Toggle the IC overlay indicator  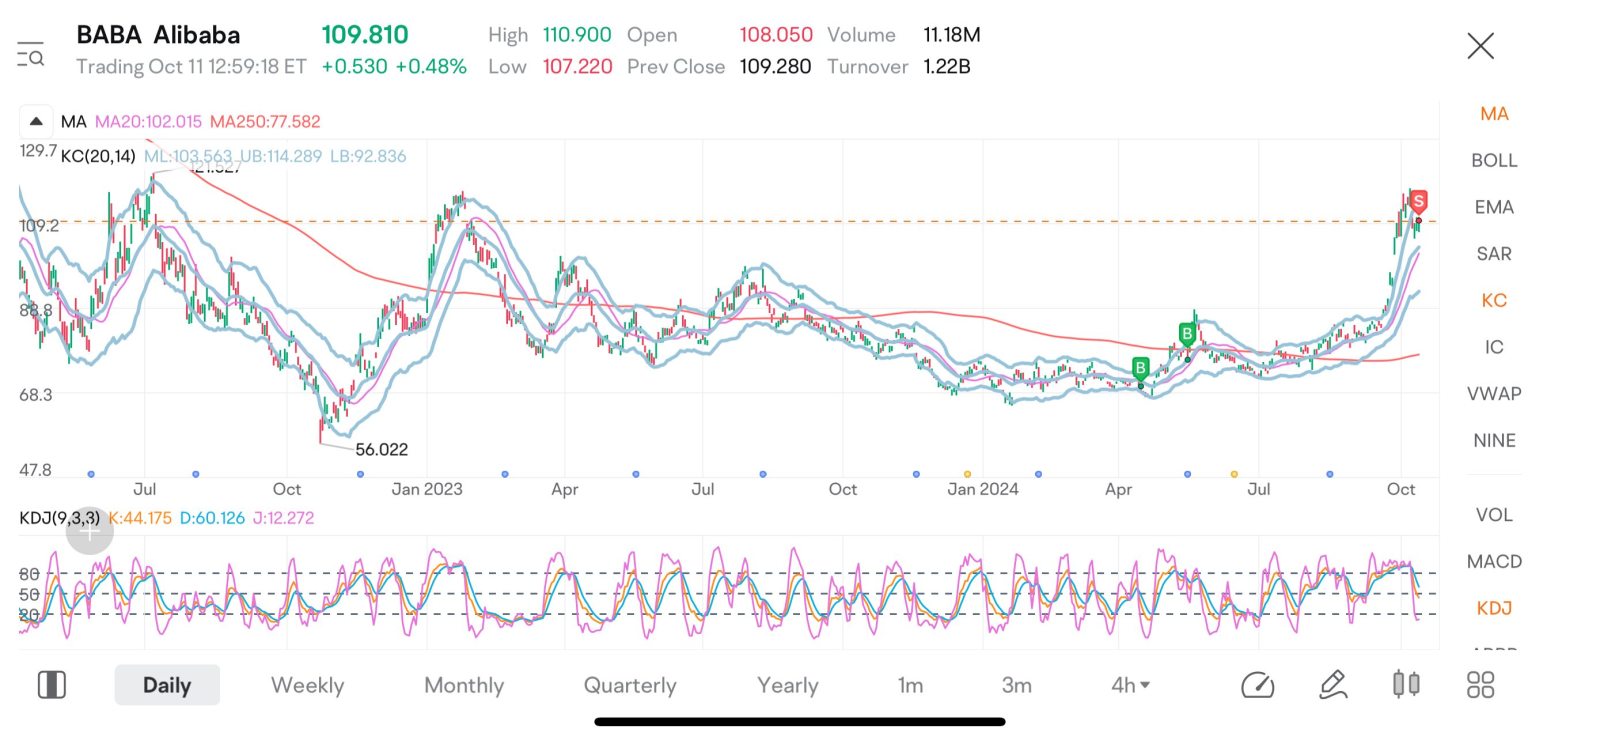[x=1494, y=347]
